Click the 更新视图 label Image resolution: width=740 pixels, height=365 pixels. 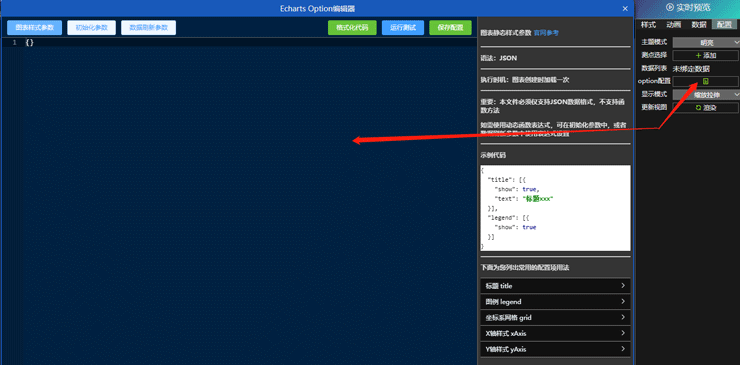pyautogui.click(x=654, y=108)
